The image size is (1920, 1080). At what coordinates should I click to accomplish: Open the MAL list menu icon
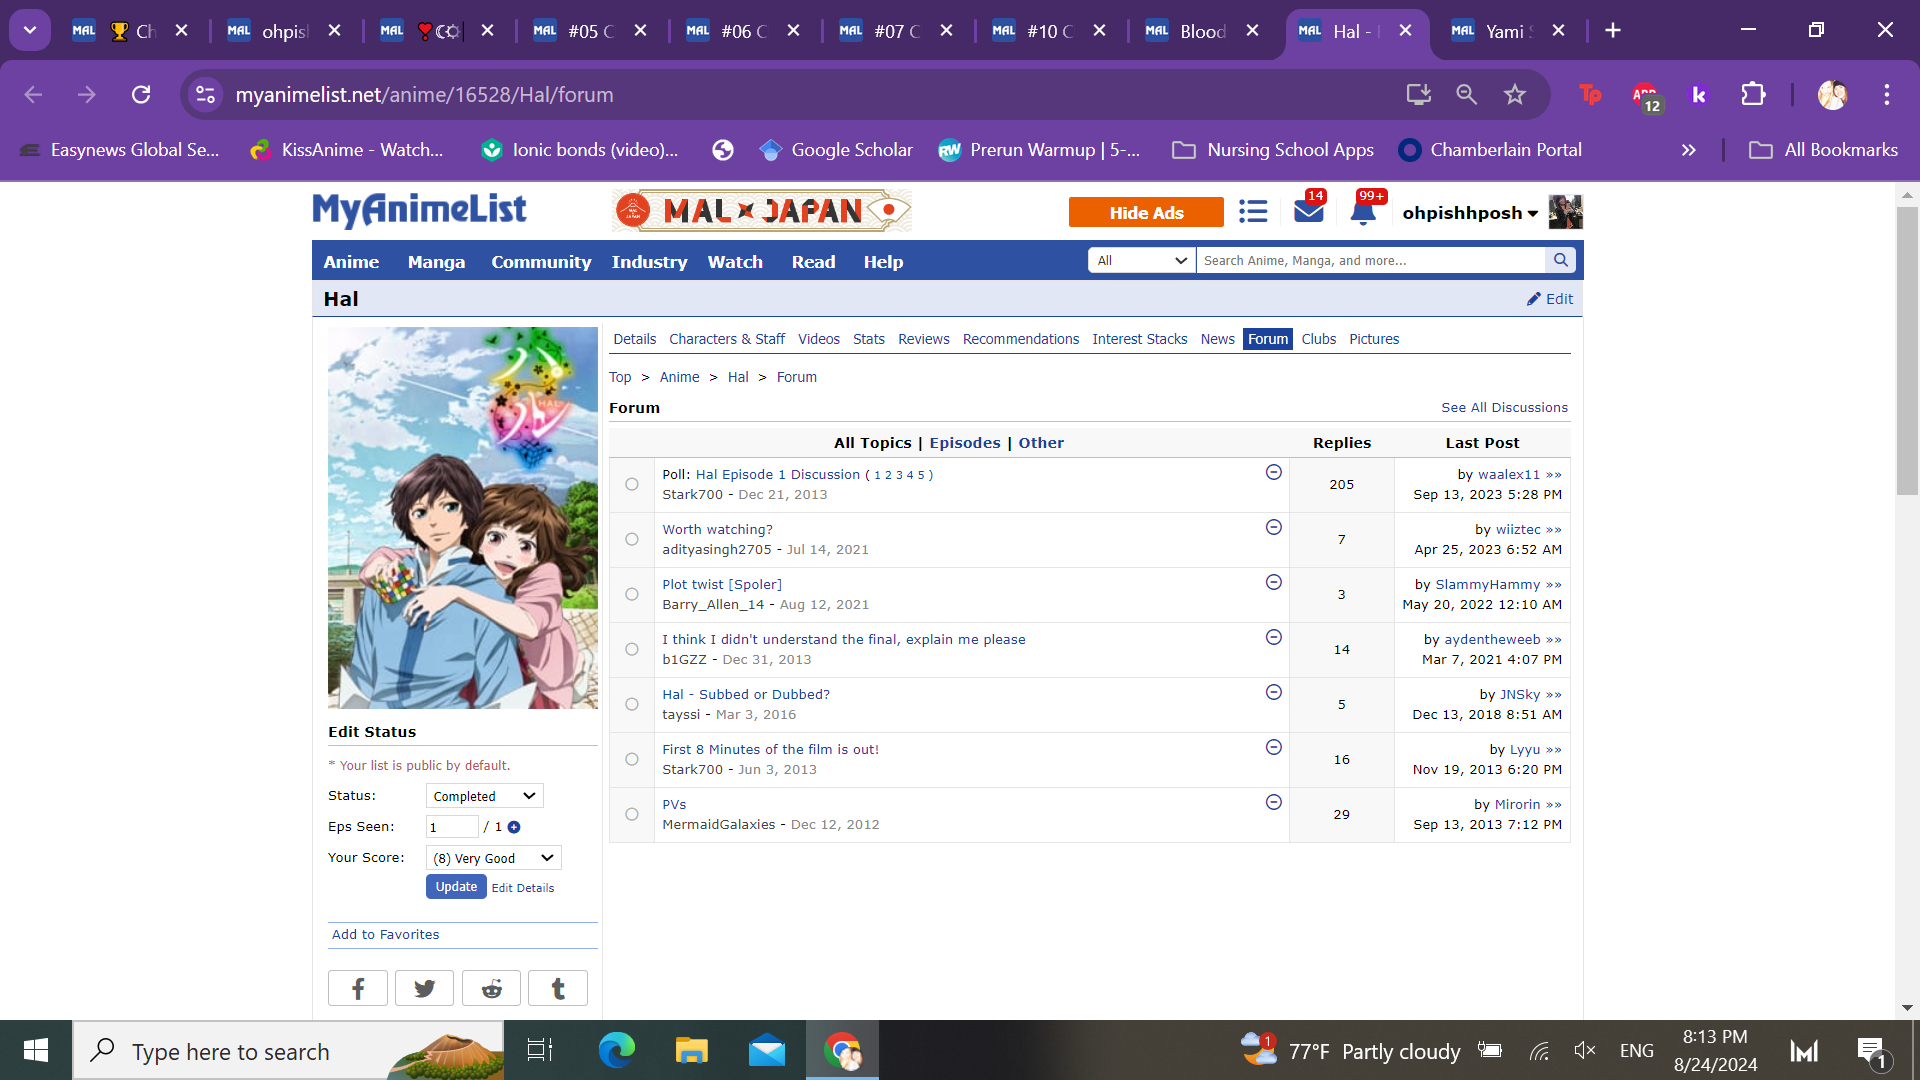(x=1253, y=212)
